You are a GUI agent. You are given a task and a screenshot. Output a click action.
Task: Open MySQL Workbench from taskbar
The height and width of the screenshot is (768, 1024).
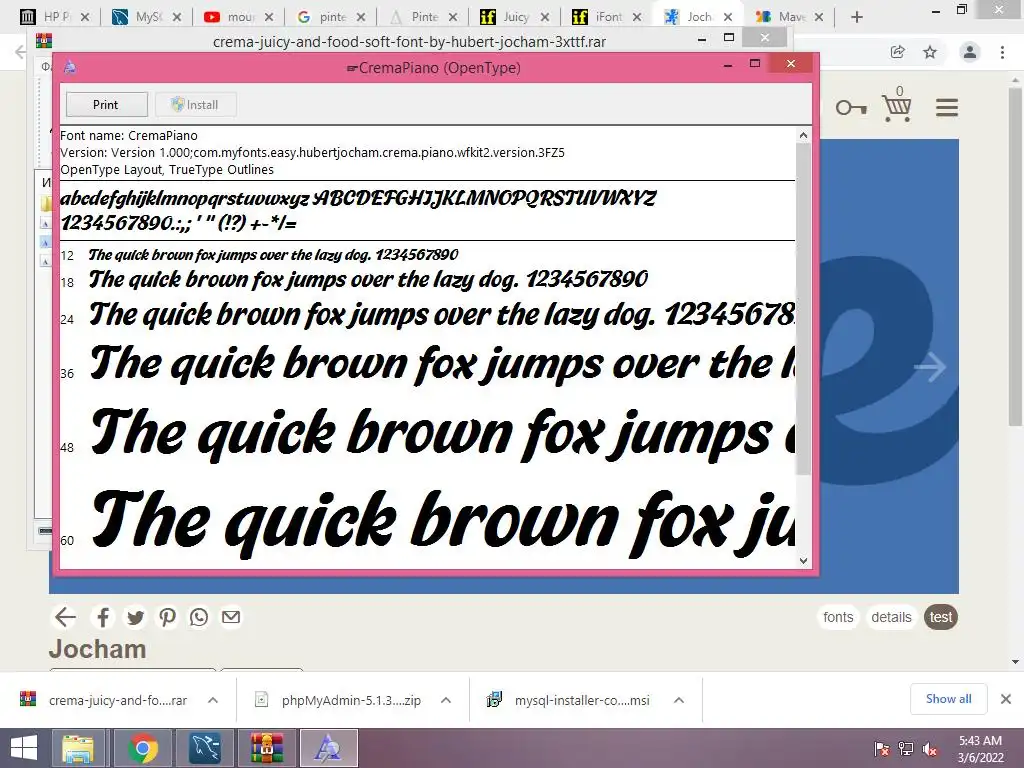(x=204, y=748)
